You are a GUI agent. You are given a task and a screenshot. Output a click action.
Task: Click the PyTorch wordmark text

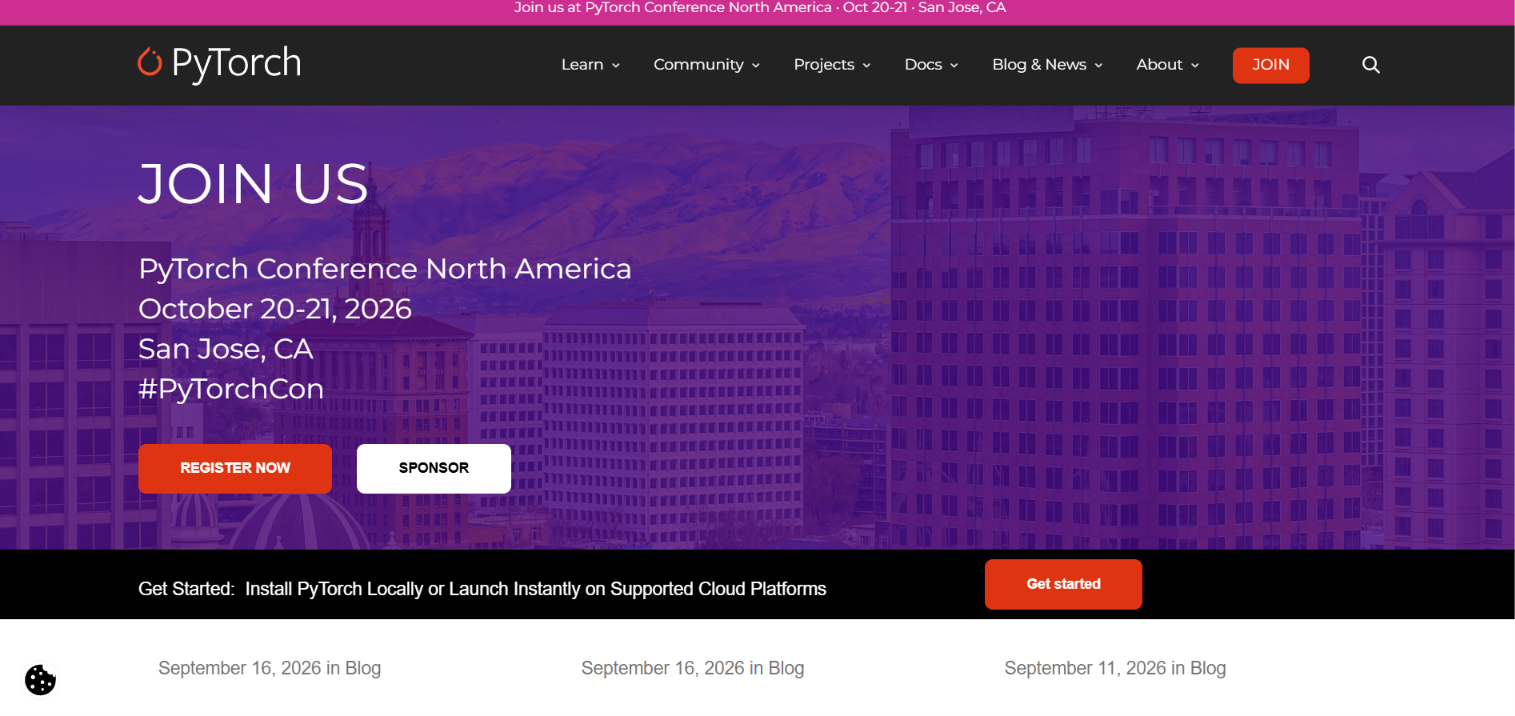(236, 63)
